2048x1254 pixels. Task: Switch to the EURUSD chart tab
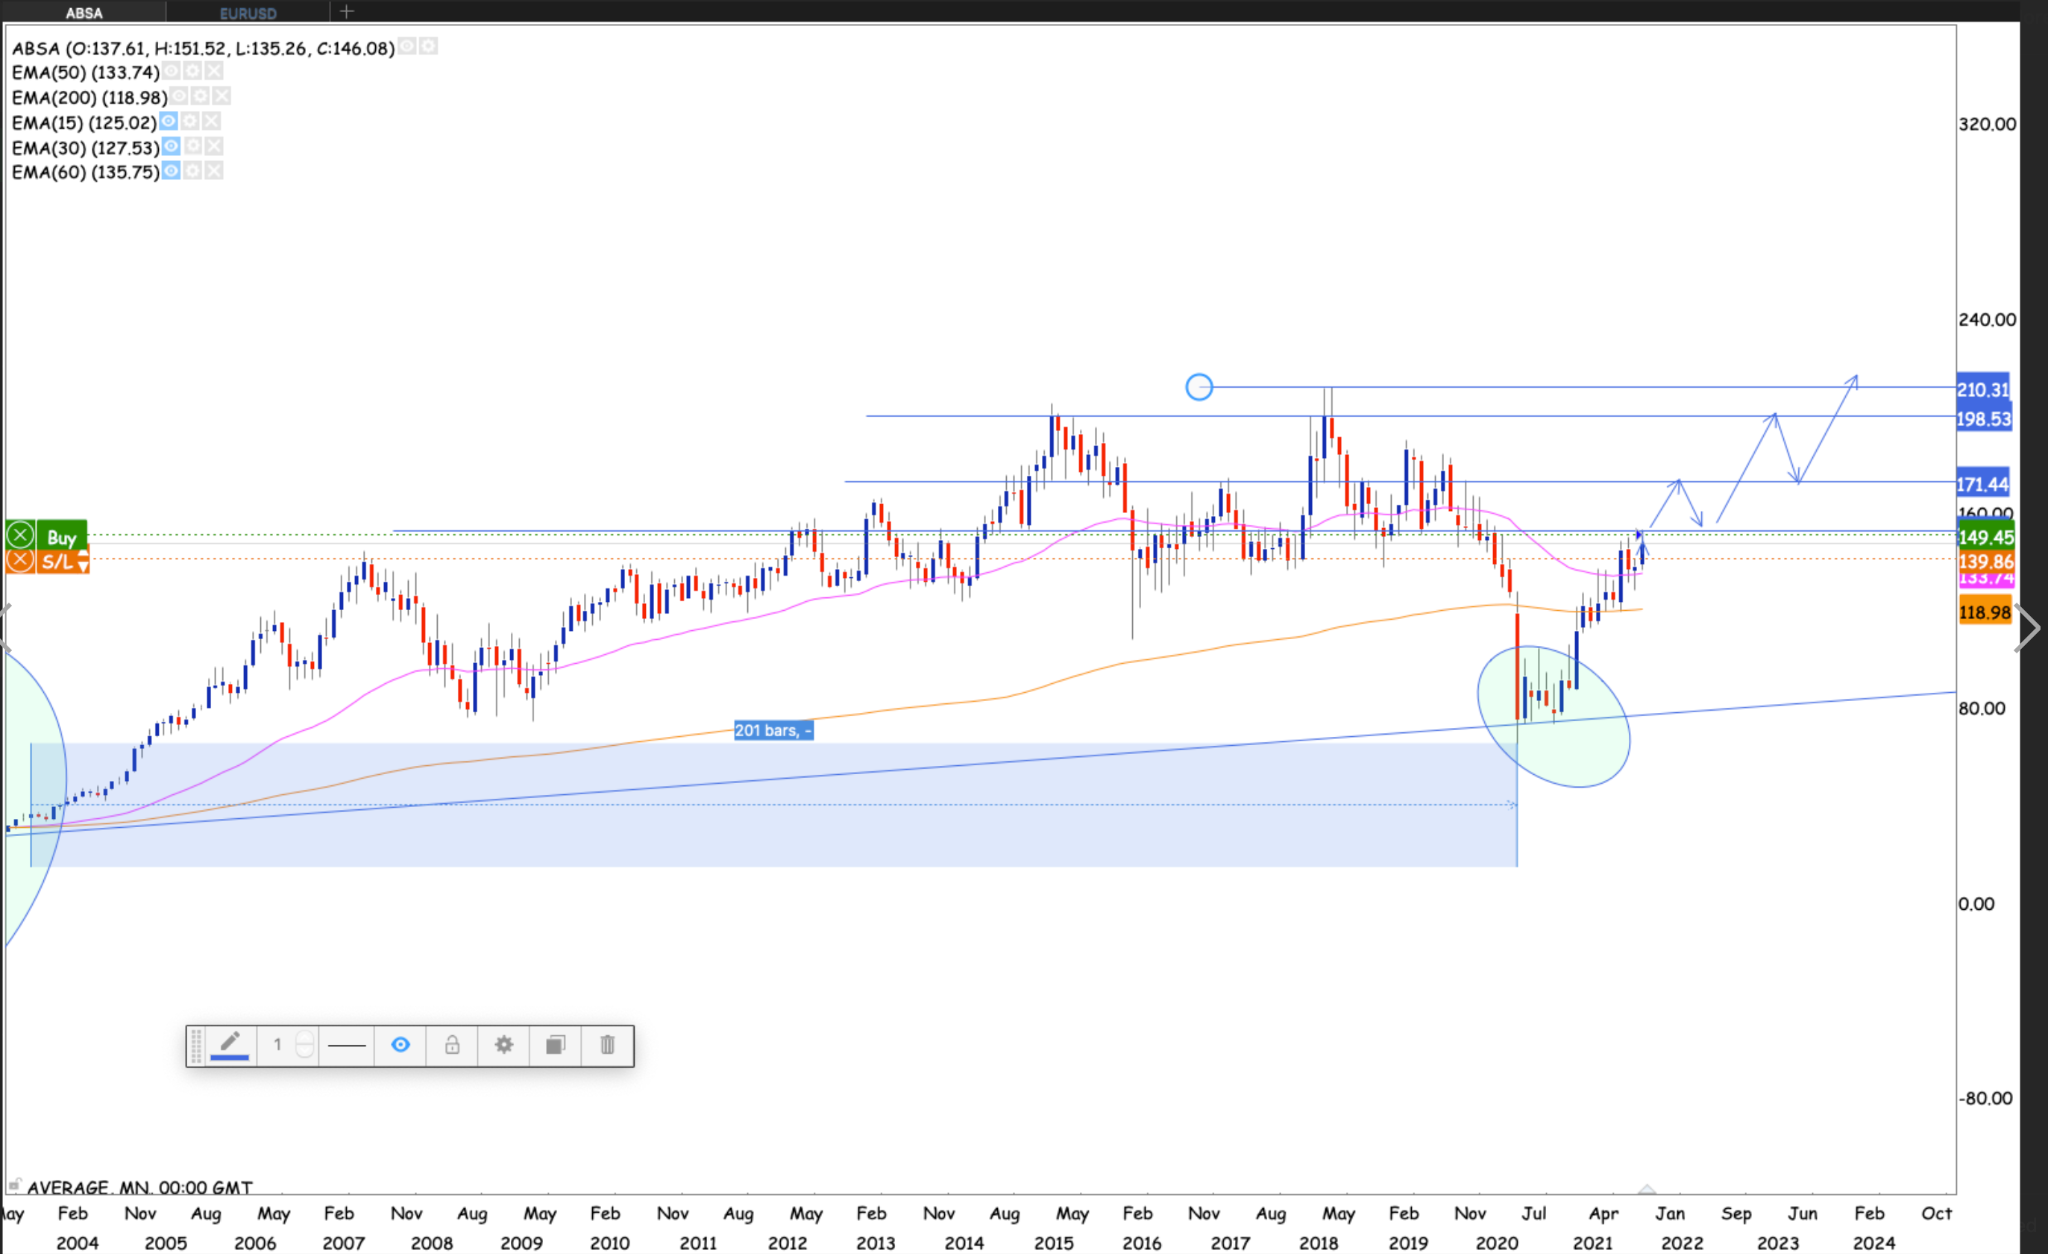point(248,13)
